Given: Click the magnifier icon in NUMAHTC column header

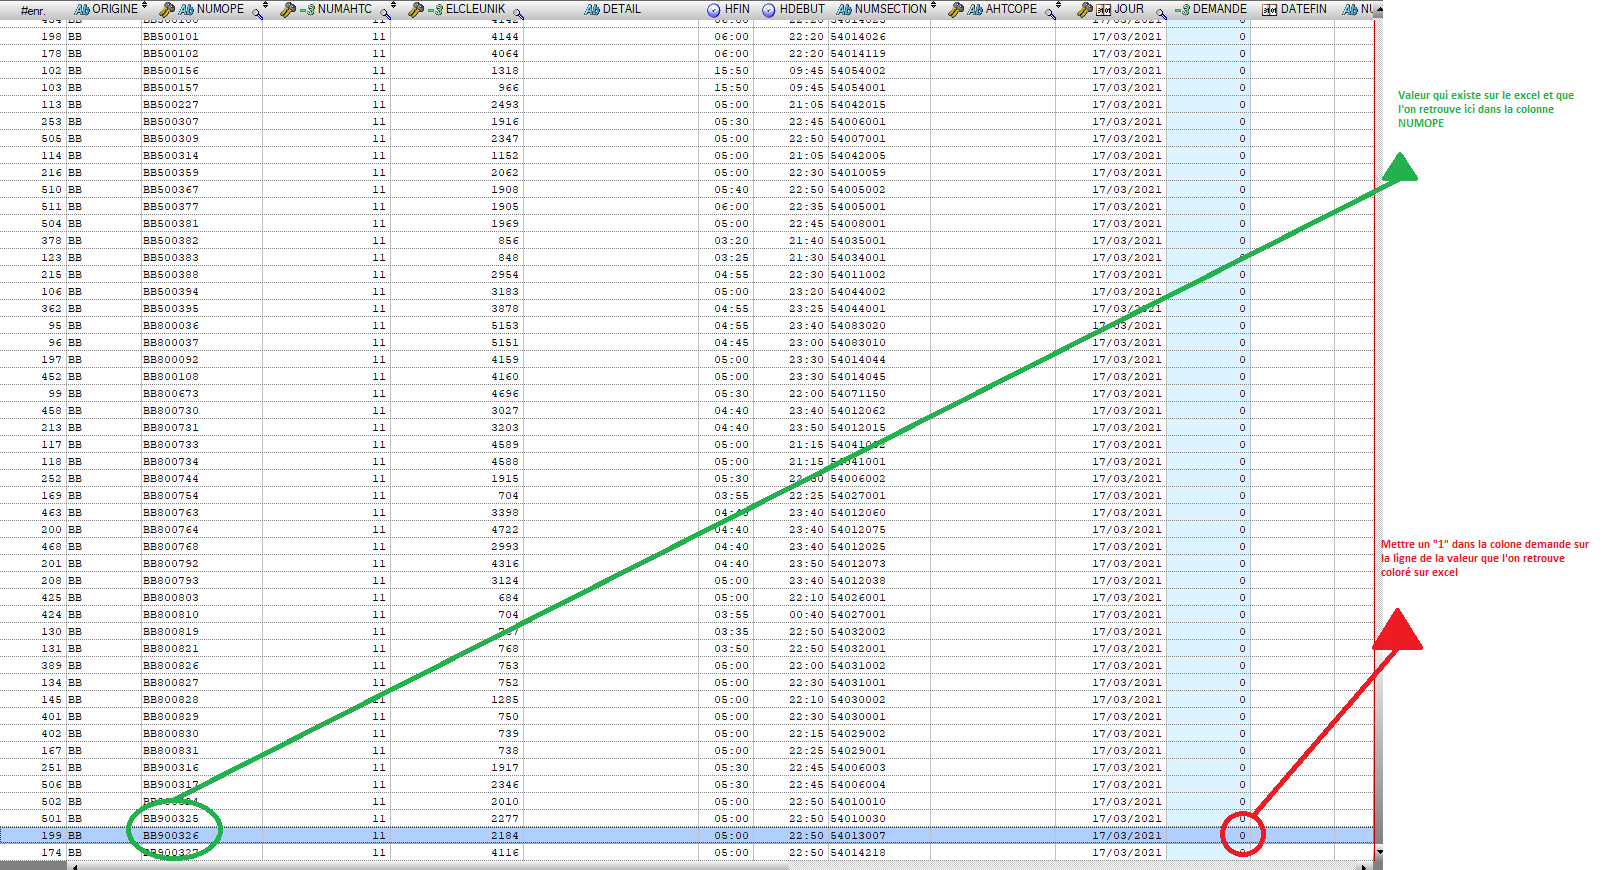Looking at the screenshot, I should pyautogui.click(x=384, y=11).
